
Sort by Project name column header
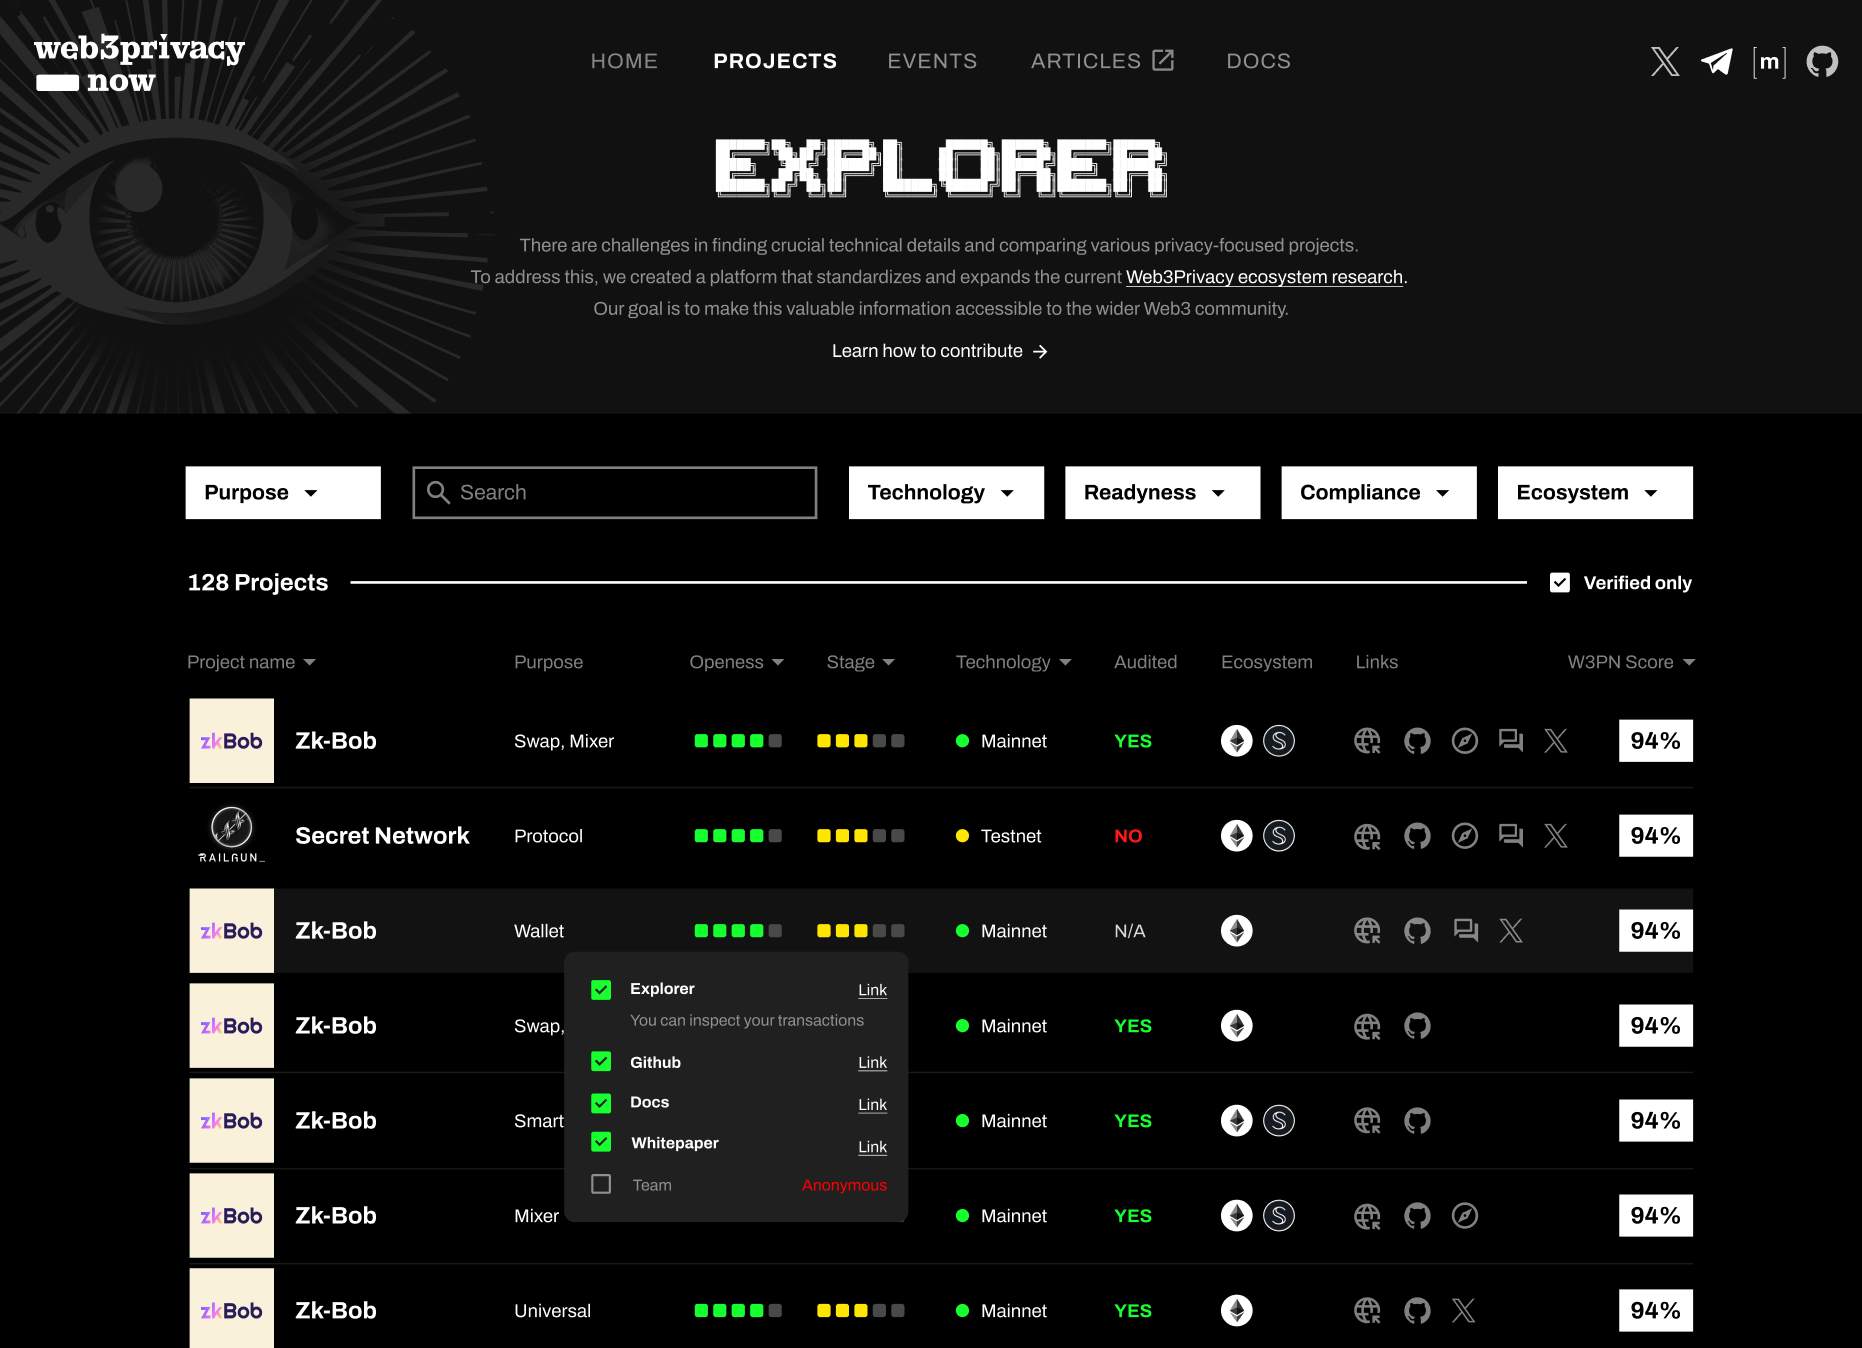pos(251,662)
